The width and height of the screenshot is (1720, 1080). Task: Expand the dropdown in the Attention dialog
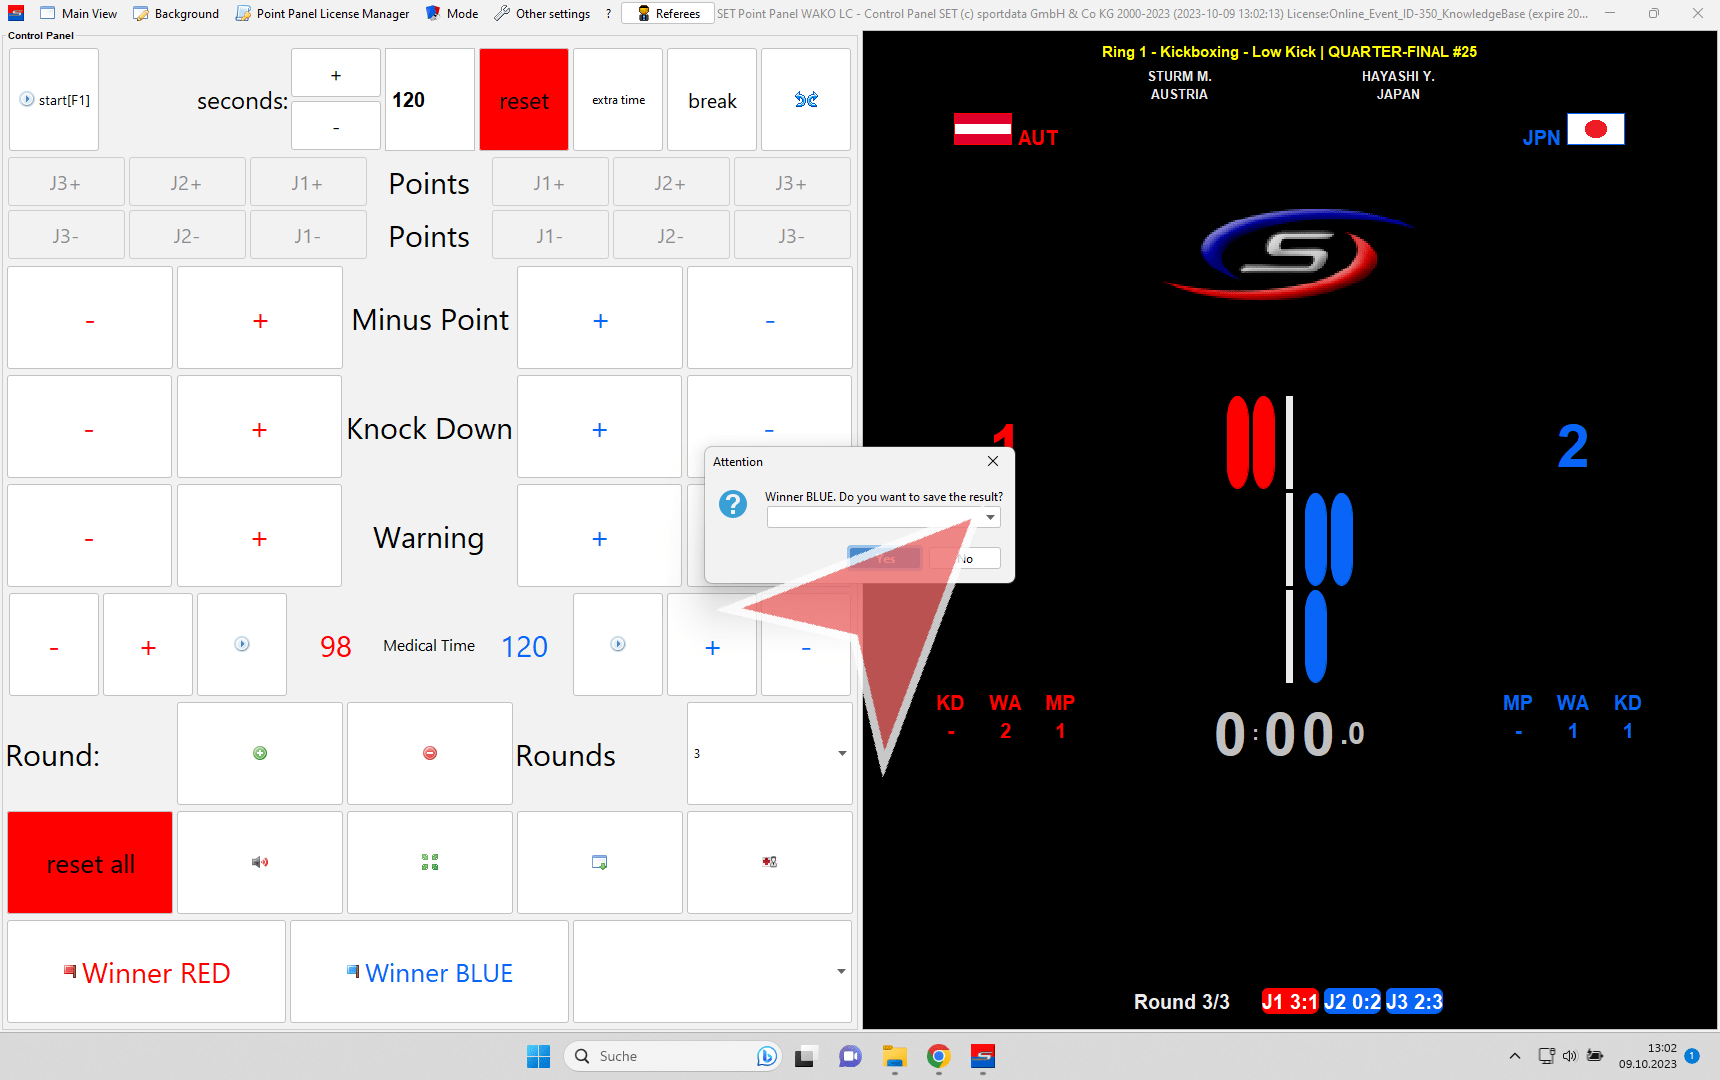[x=989, y=517]
